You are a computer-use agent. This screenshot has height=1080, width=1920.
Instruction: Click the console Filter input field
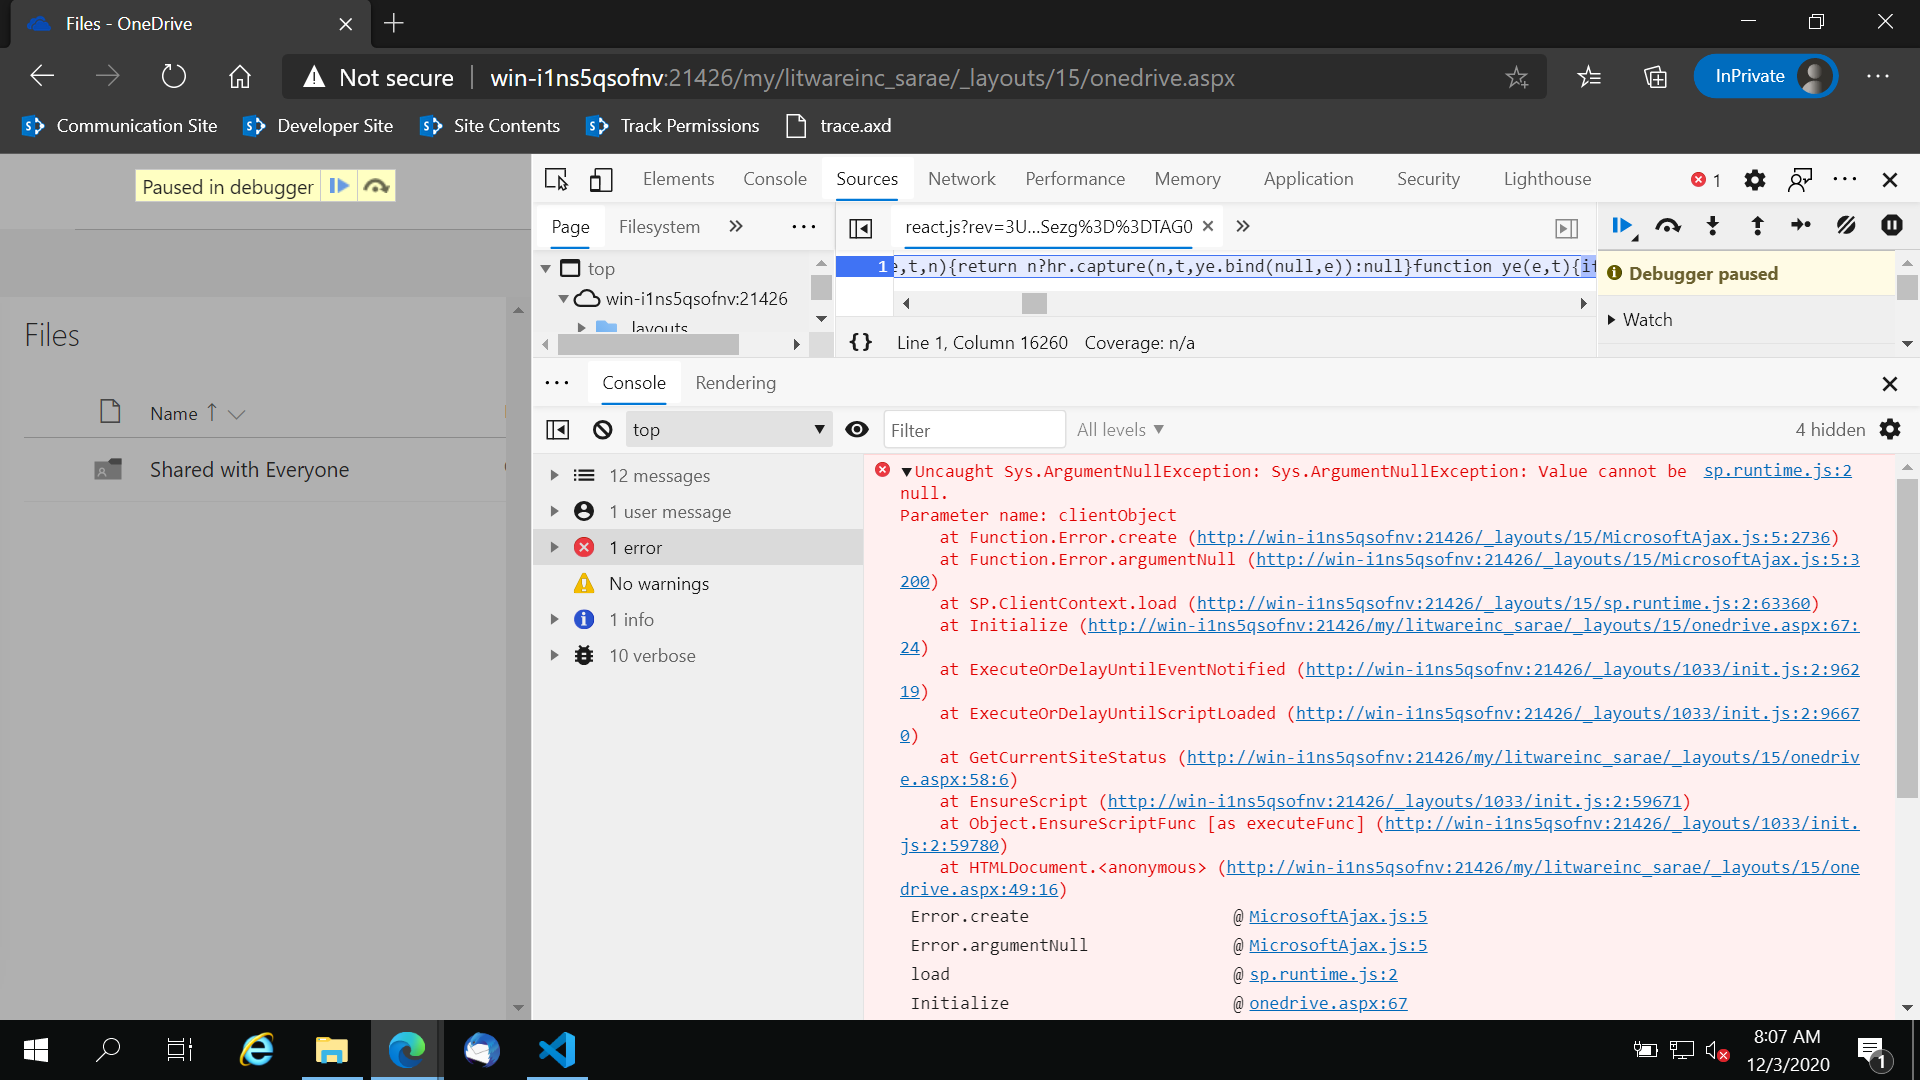pos(973,430)
